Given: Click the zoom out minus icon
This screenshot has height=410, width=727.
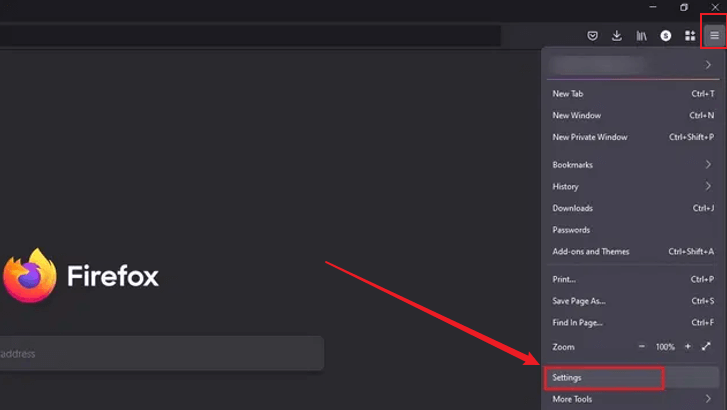Looking at the screenshot, I should click(x=642, y=346).
